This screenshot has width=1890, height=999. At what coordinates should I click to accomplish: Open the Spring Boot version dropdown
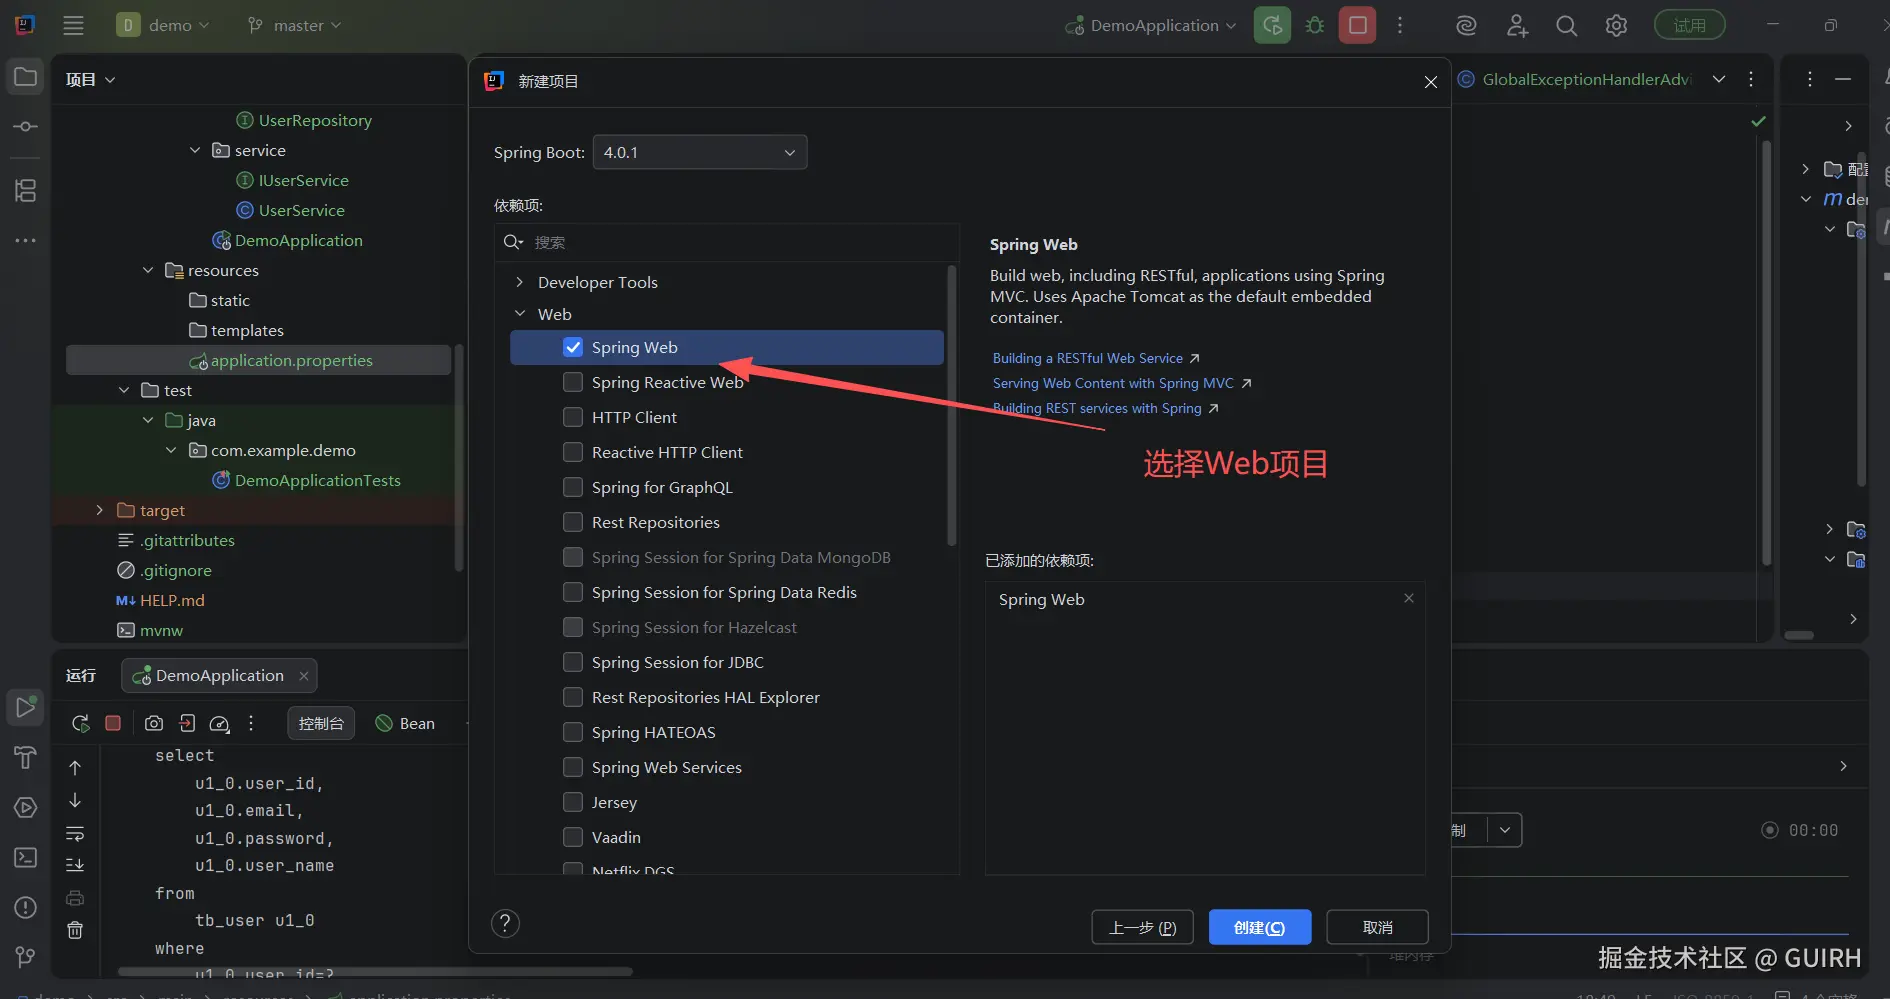click(x=700, y=152)
